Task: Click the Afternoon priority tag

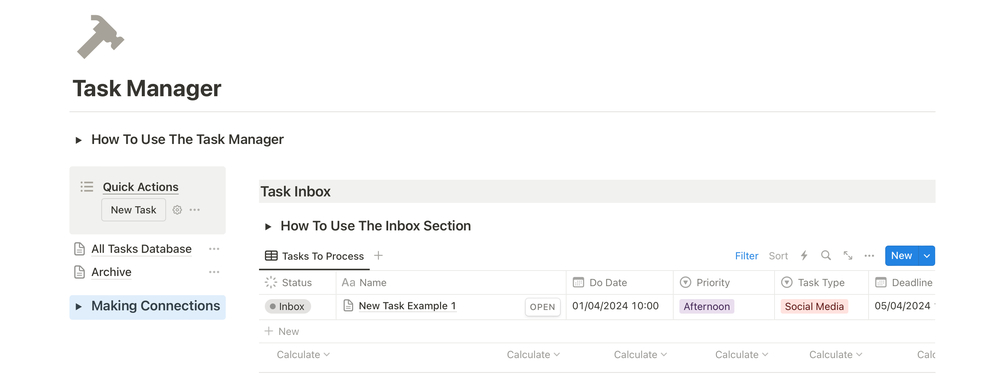Action: pyautogui.click(x=706, y=306)
